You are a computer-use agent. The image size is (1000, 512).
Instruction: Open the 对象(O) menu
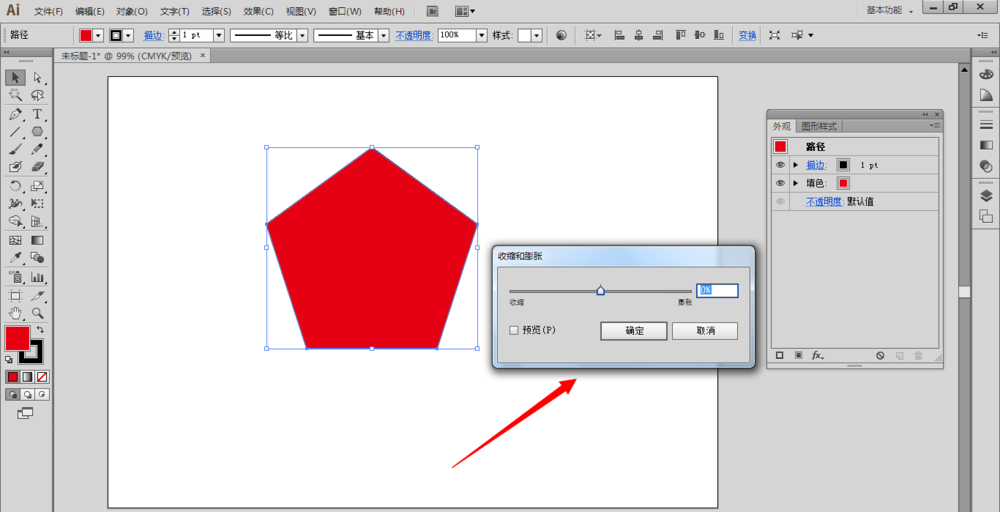point(132,11)
